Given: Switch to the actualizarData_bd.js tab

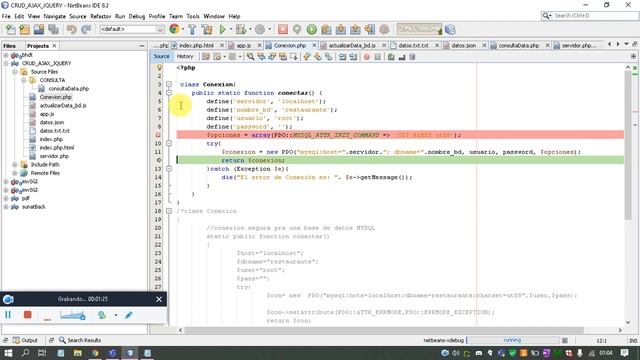Looking at the screenshot, I should tap(351, 45).
